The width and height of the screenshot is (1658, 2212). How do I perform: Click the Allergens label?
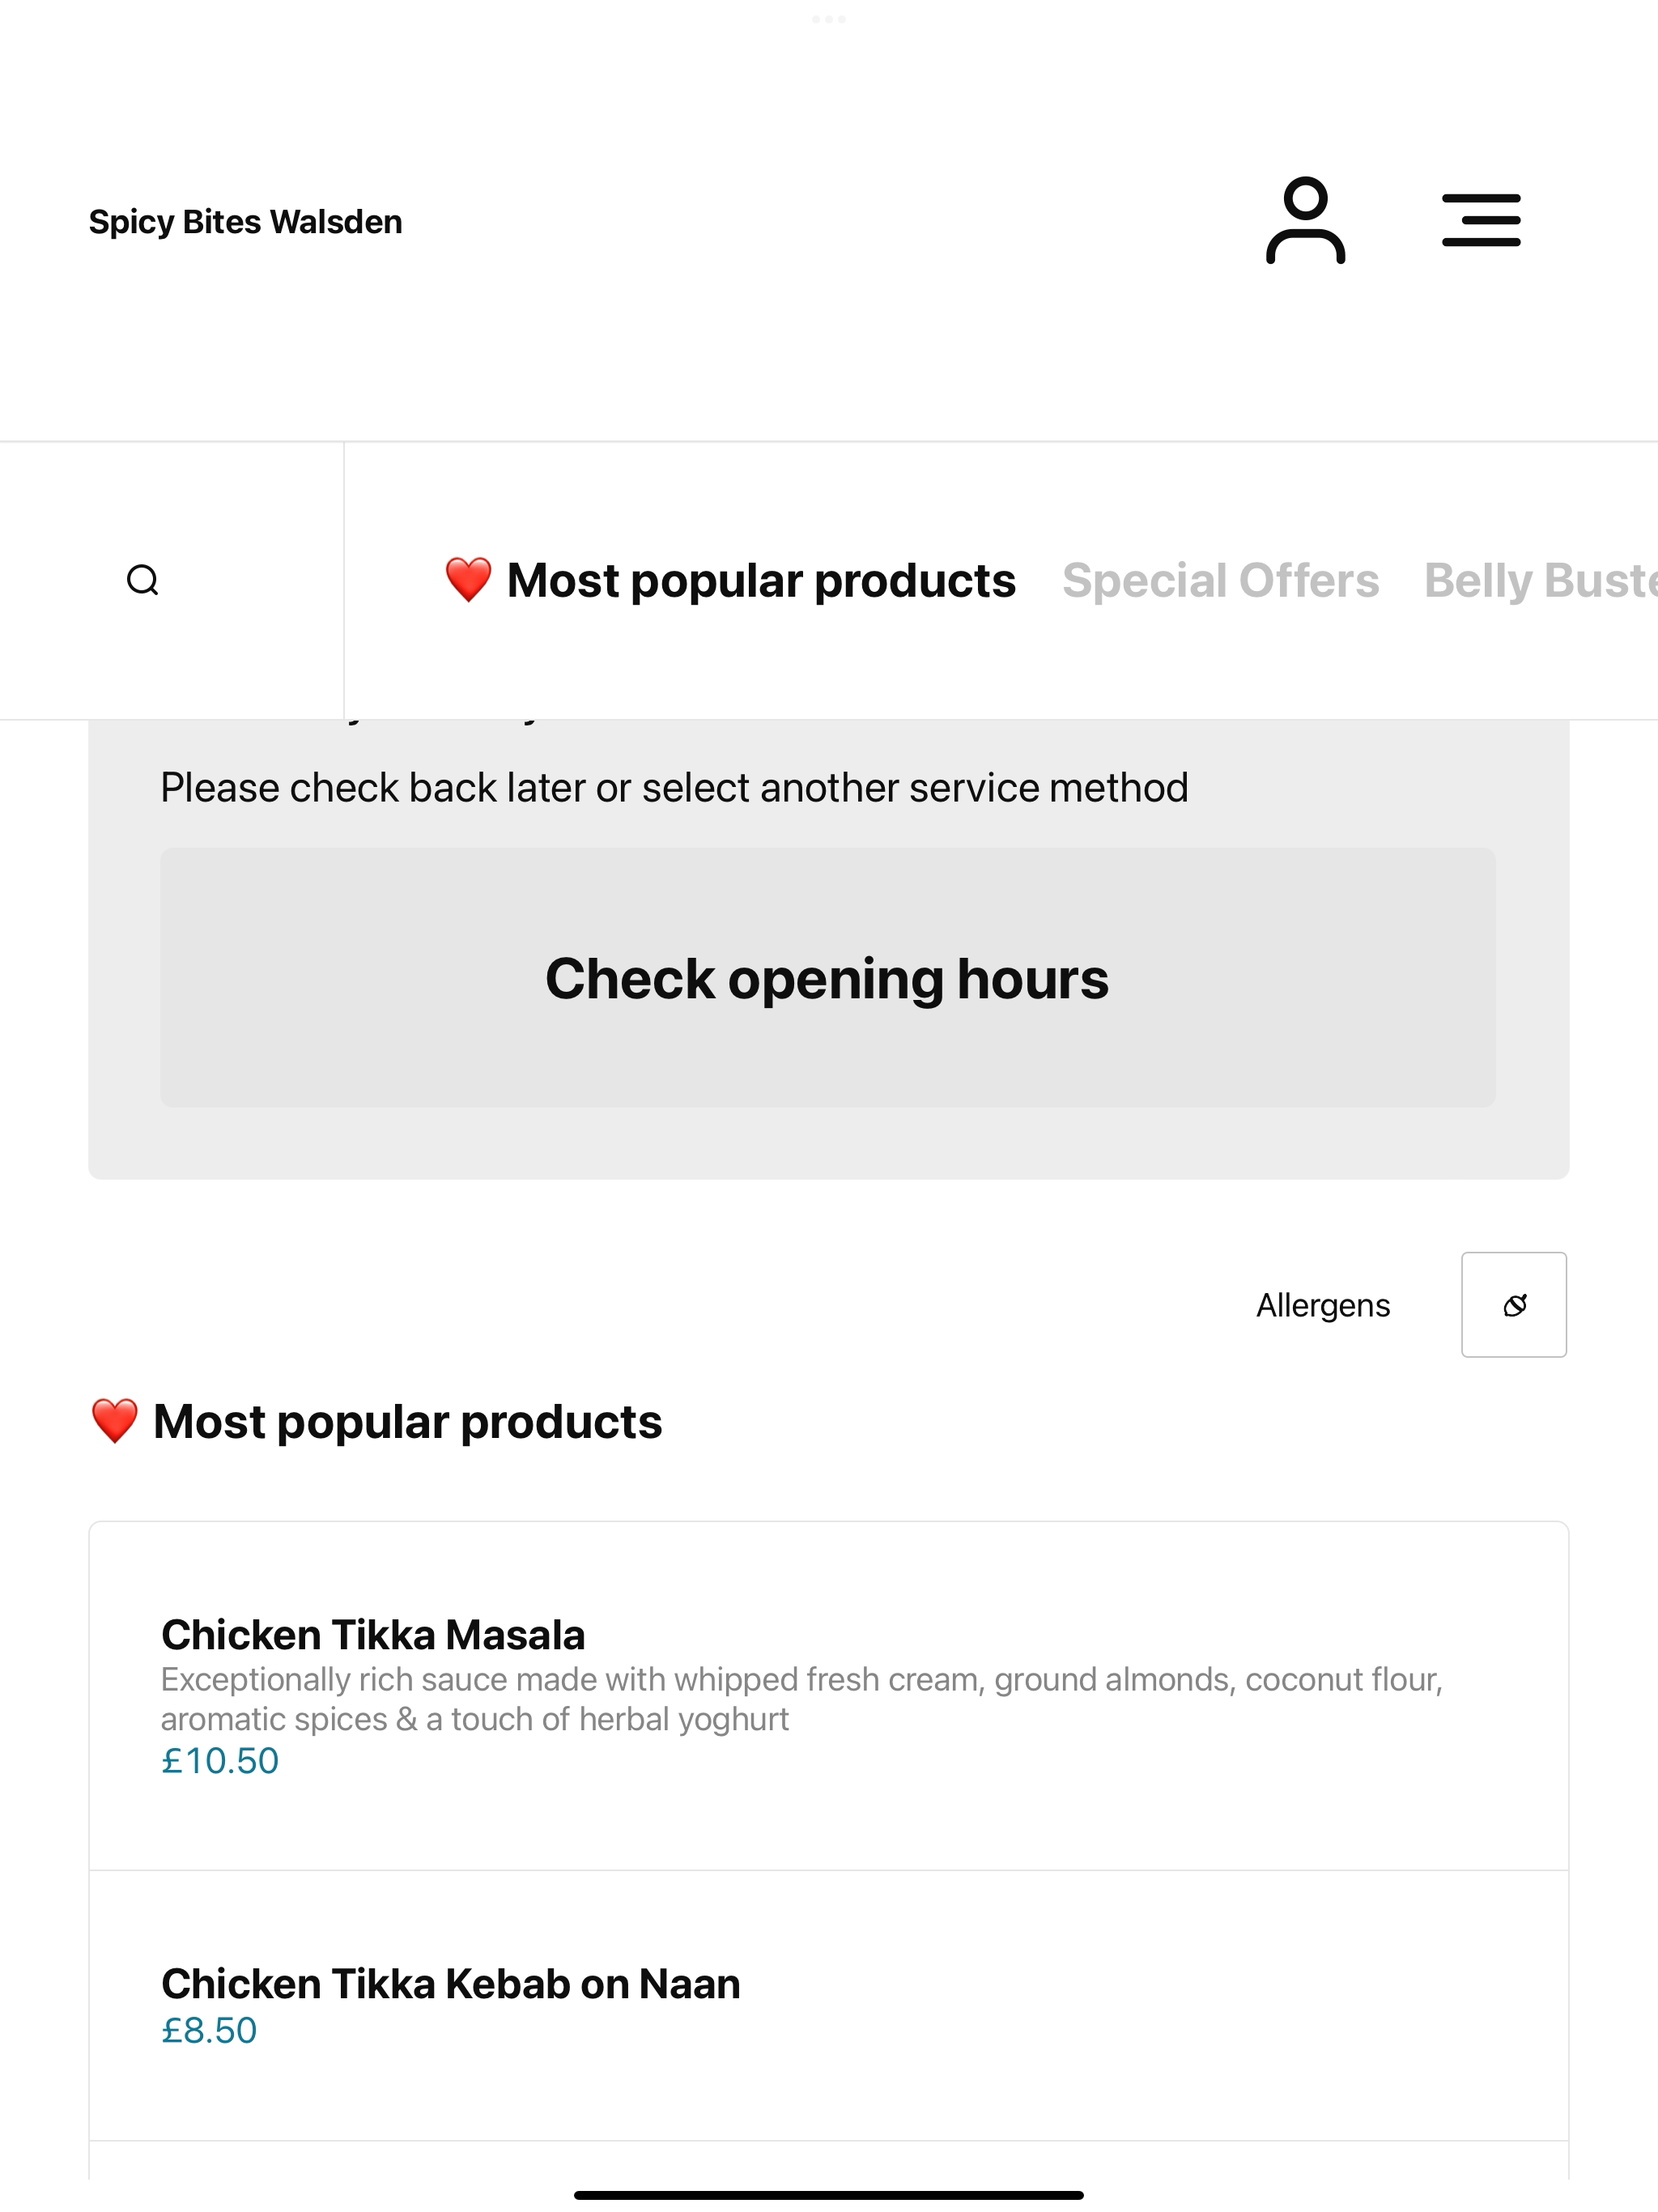coord(1323,1305)
